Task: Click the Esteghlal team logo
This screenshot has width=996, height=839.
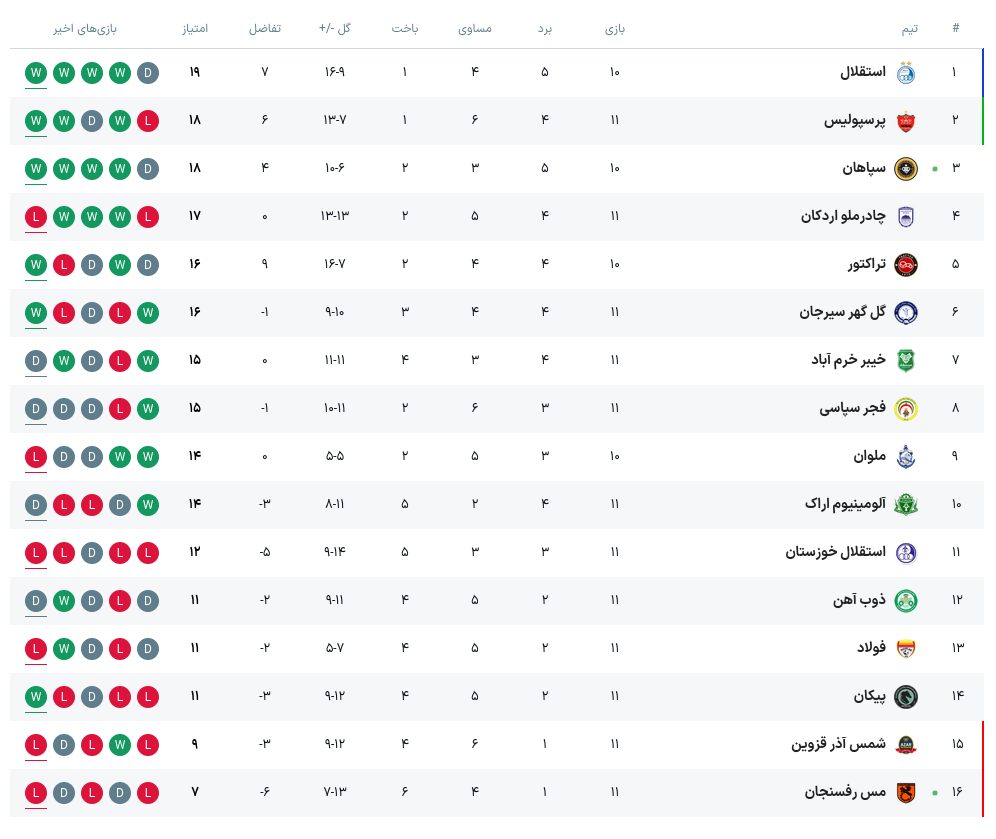Action: coord(905,73)
